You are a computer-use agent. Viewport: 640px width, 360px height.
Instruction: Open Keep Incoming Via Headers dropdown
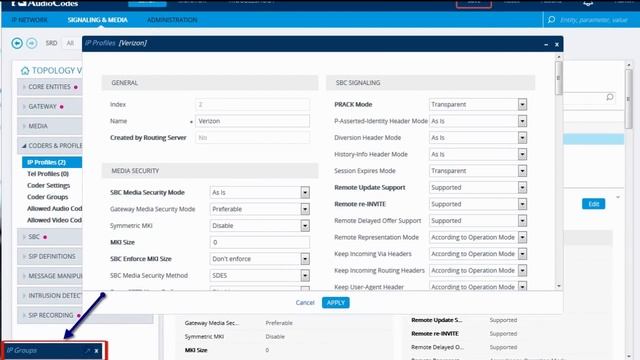coord(522,254)
